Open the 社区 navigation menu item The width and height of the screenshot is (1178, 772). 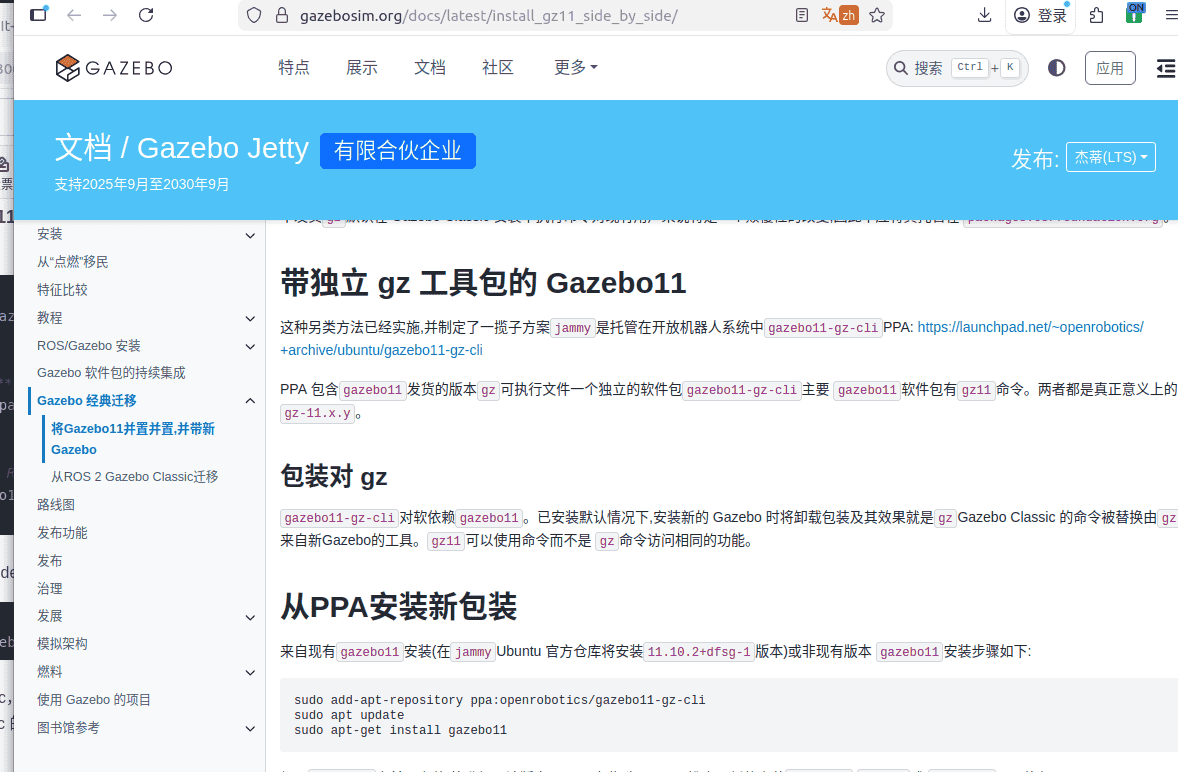tap(497, 67)
